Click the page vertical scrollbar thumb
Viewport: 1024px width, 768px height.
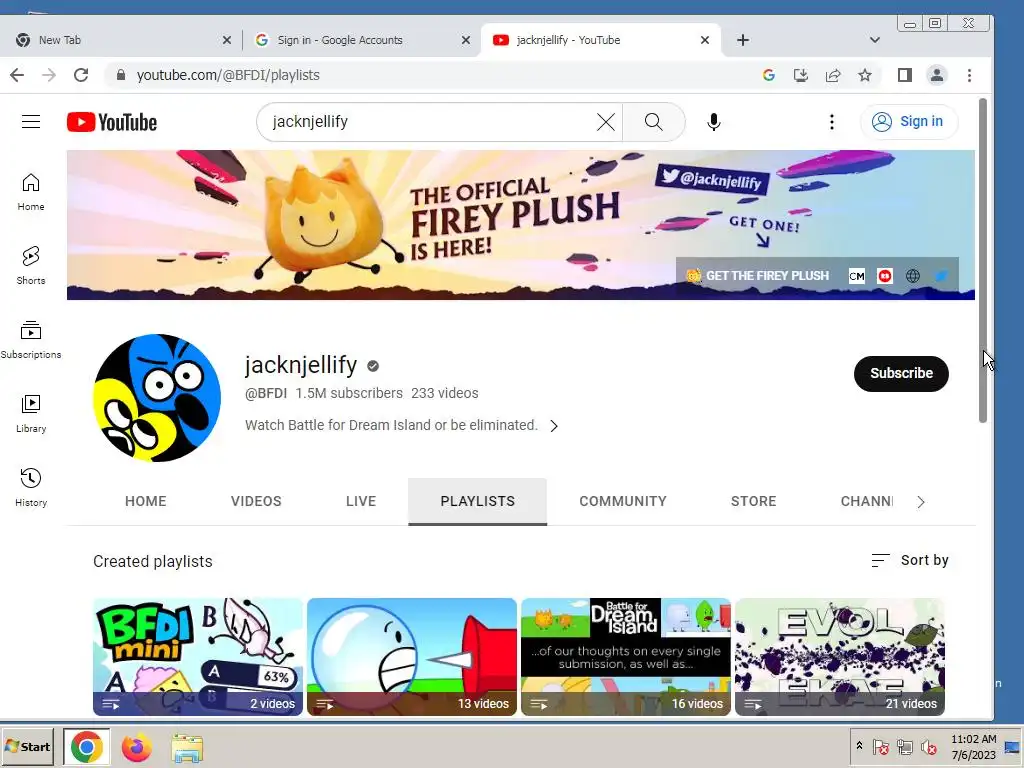(x=982, y=260)
